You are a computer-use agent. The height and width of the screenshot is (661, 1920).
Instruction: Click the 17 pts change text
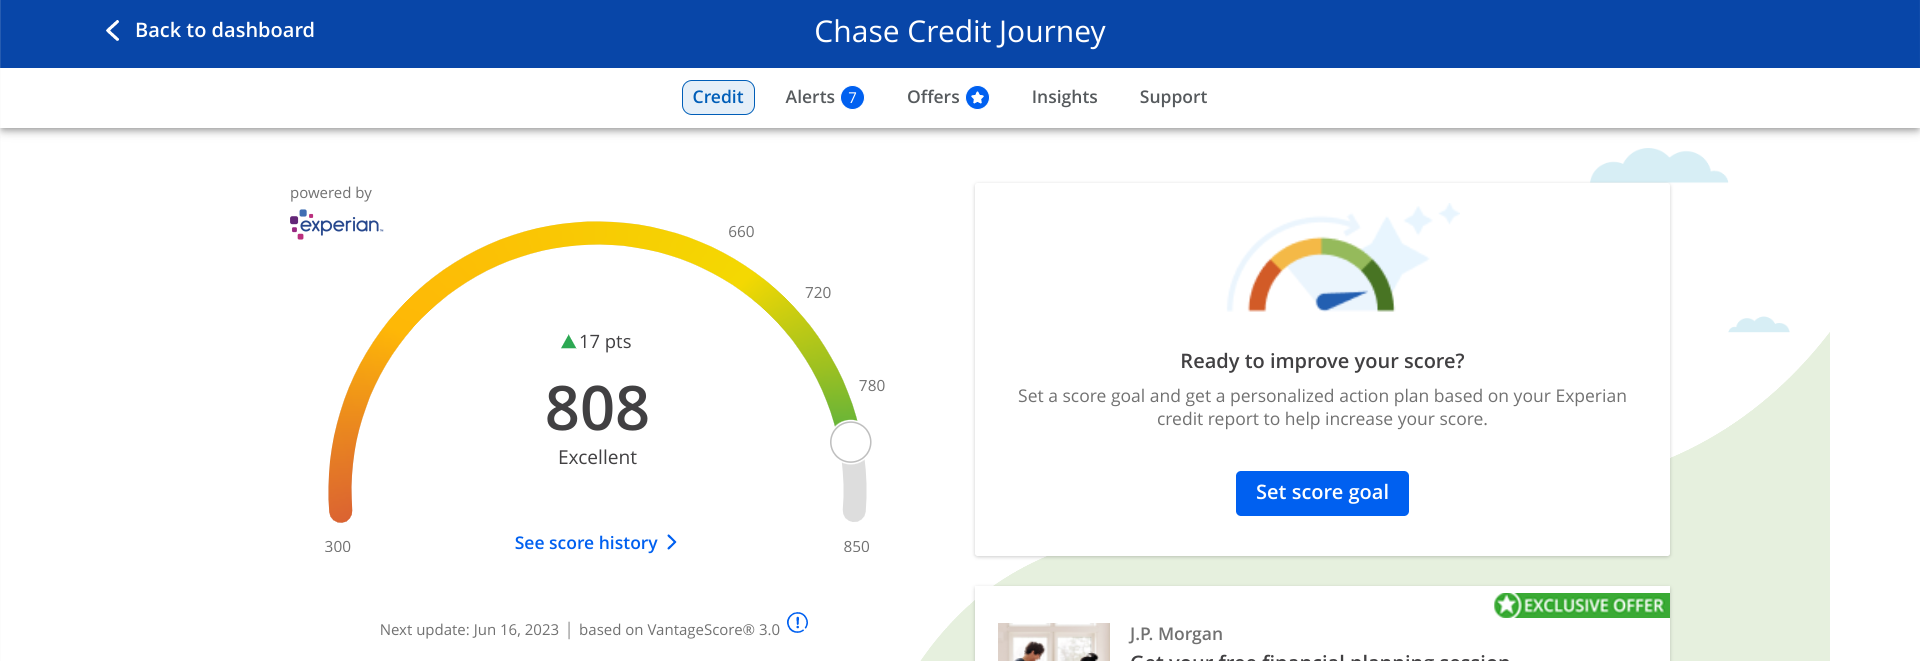point(606,342)
